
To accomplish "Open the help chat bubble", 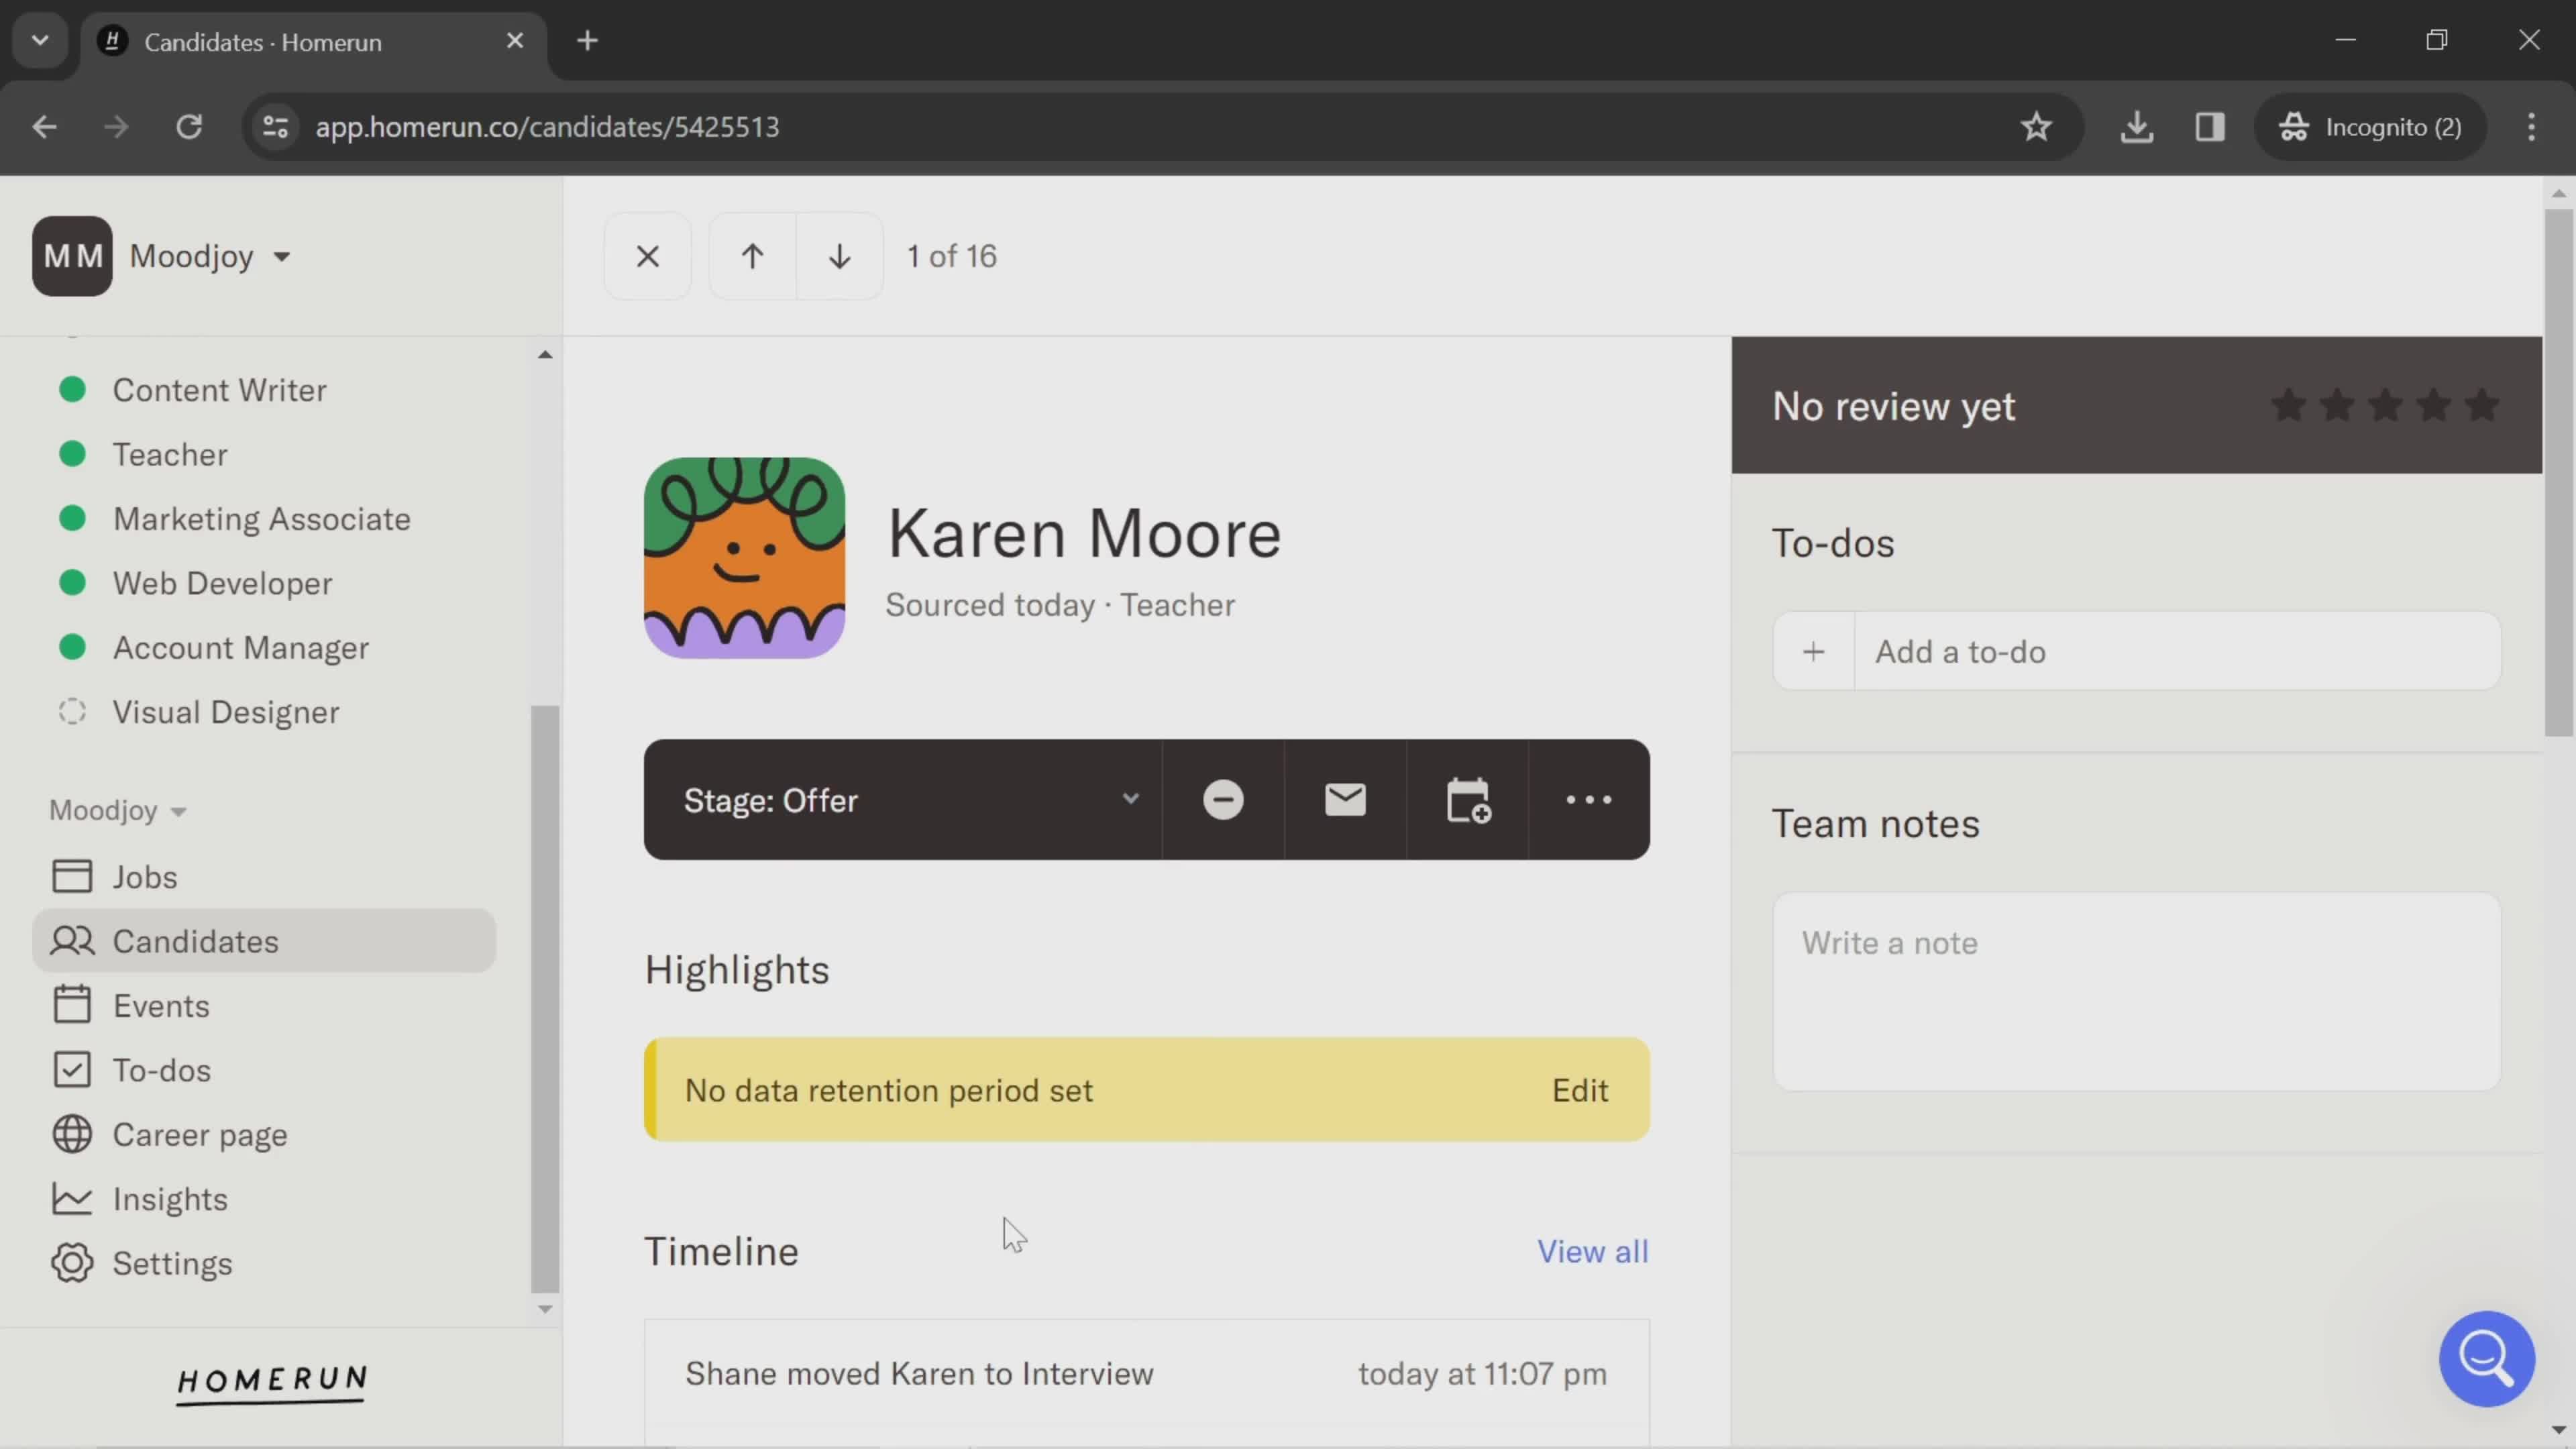I will [x=2486, y=1358].
